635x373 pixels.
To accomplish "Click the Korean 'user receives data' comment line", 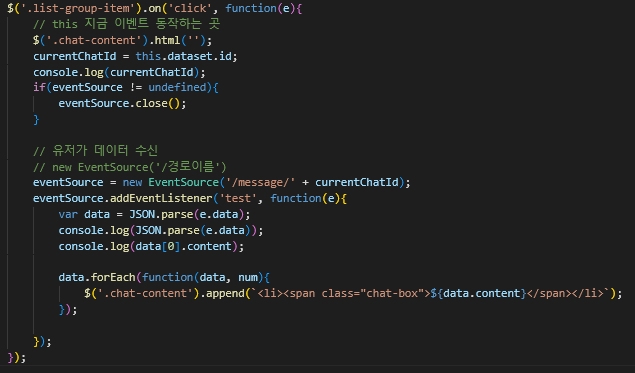I will pos(95,151).
